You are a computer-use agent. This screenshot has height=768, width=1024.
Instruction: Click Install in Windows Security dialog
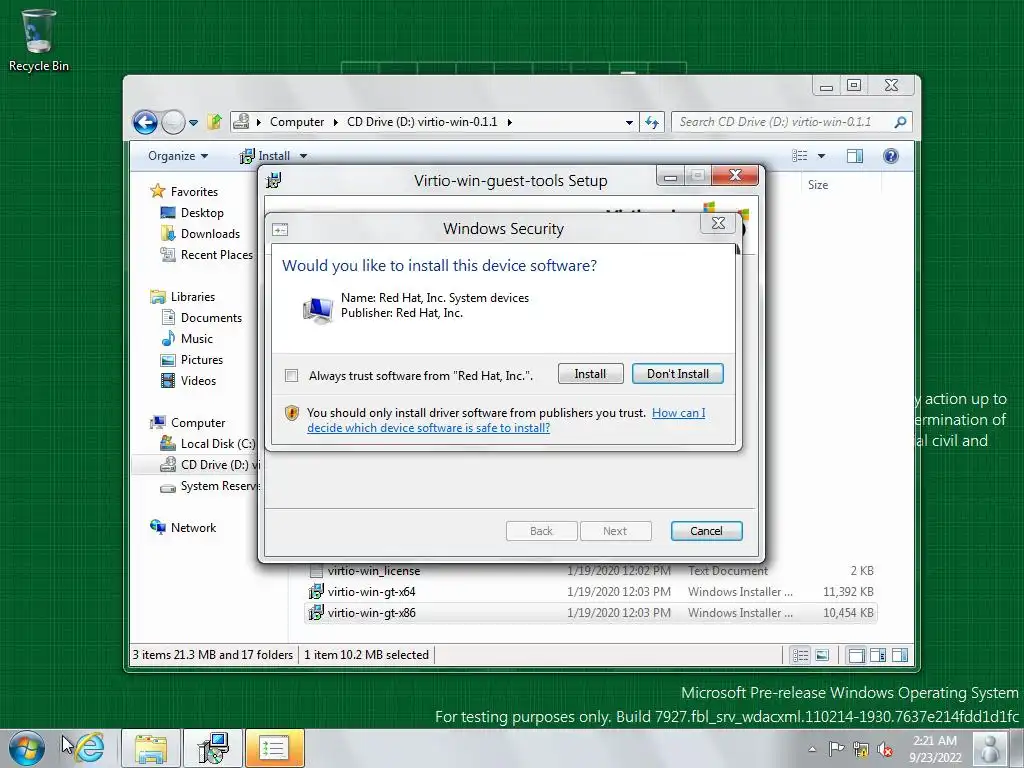[x=590, y=374]
